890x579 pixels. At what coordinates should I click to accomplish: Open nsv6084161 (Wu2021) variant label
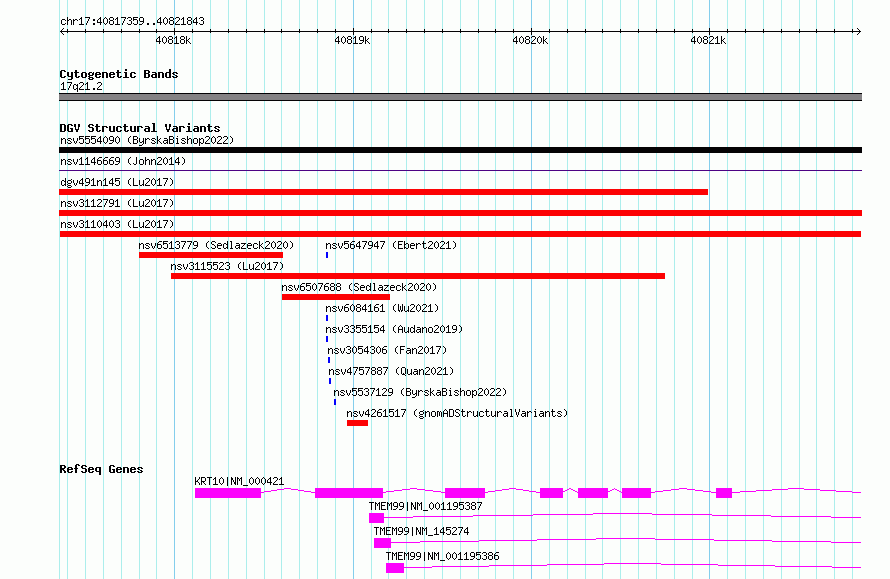click(x=382, y=308)
